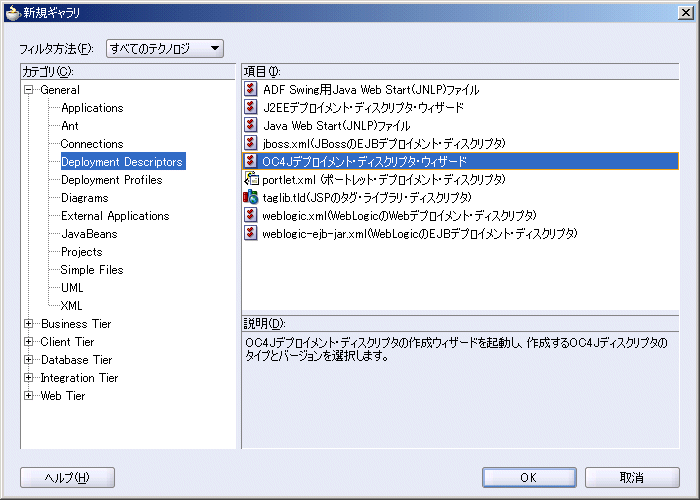Select Client Tier category label
The height and width of the screenshot is (500, 700).
[x=67, y=342]
